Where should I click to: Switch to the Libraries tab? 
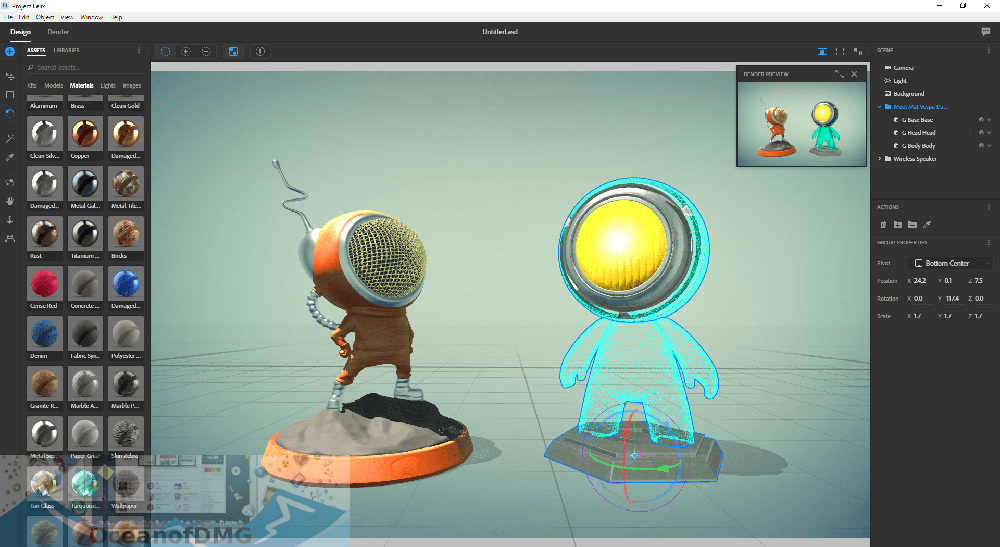click(66, 50)
